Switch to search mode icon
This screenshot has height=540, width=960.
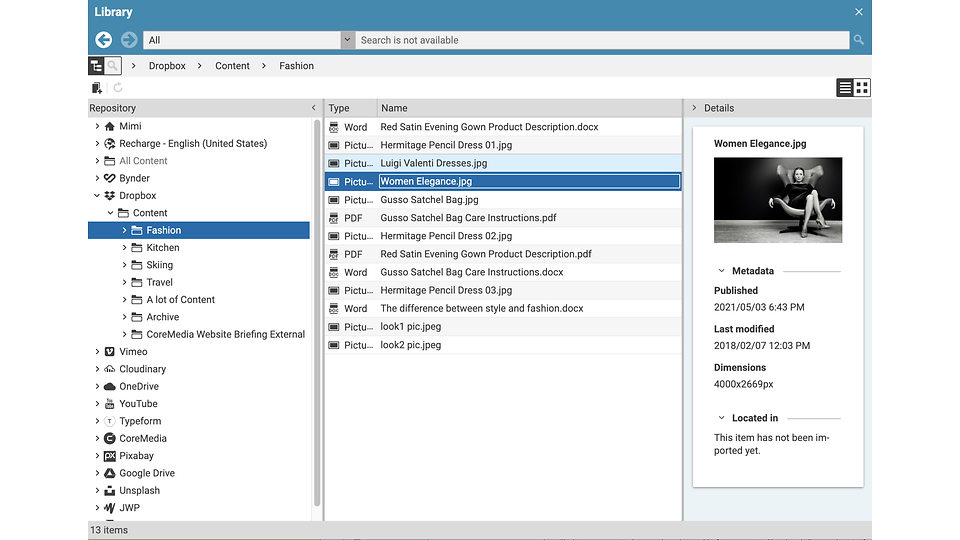[113, 66]
